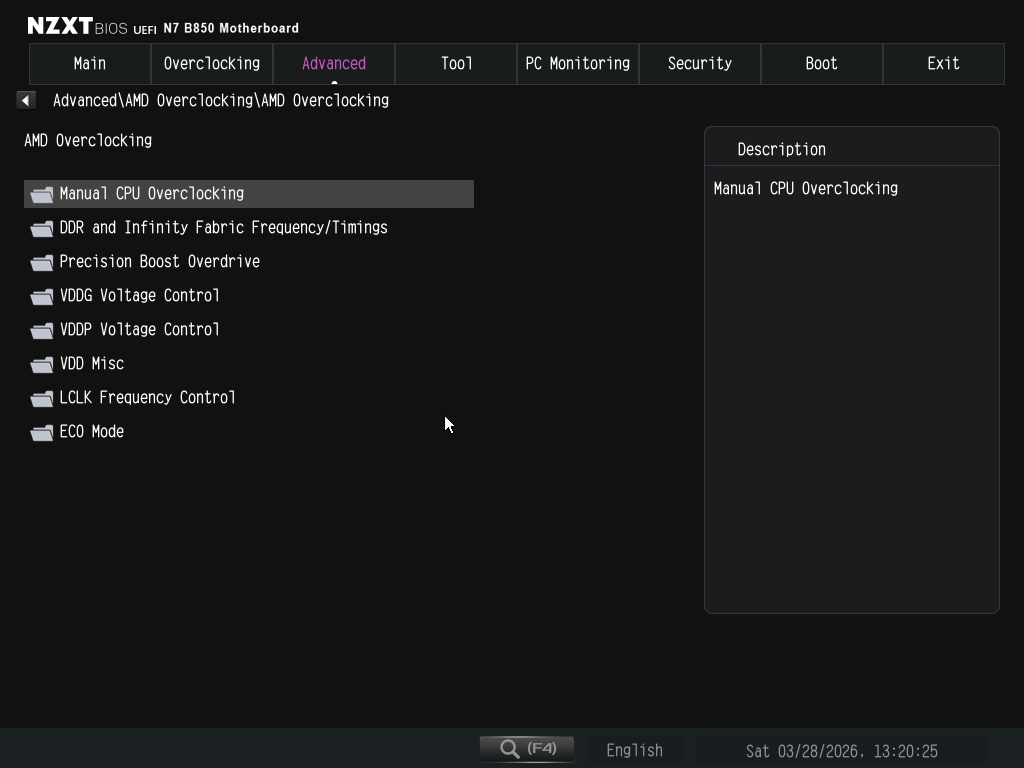Change language via the English button

634,750
